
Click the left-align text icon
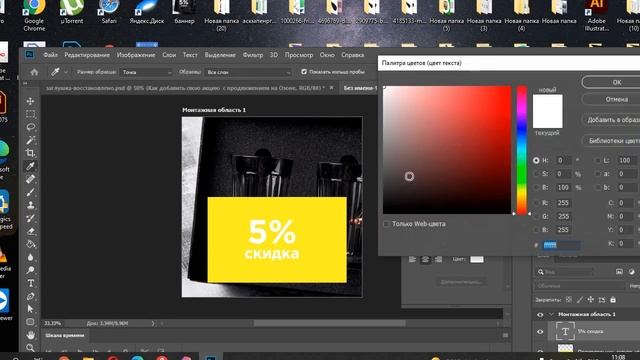[x=412, y=259]
